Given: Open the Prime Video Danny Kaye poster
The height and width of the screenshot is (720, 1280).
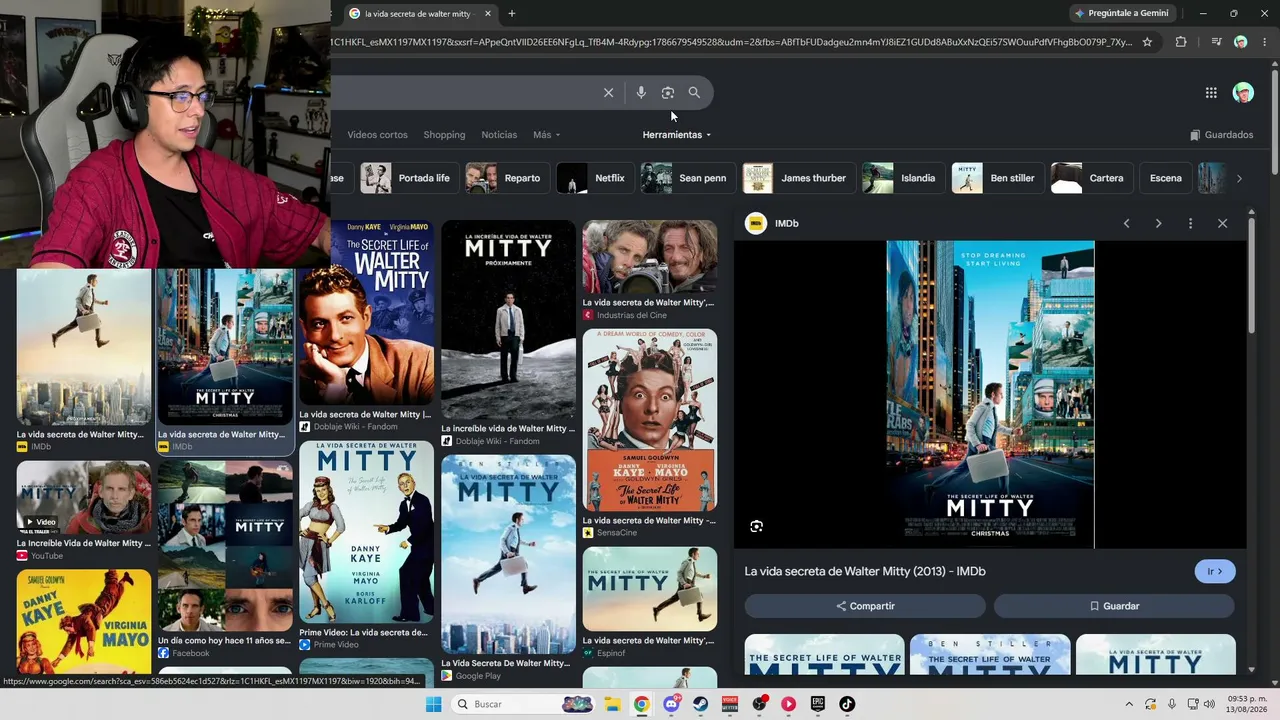Looking at the screenshot, I should (366, 532).
